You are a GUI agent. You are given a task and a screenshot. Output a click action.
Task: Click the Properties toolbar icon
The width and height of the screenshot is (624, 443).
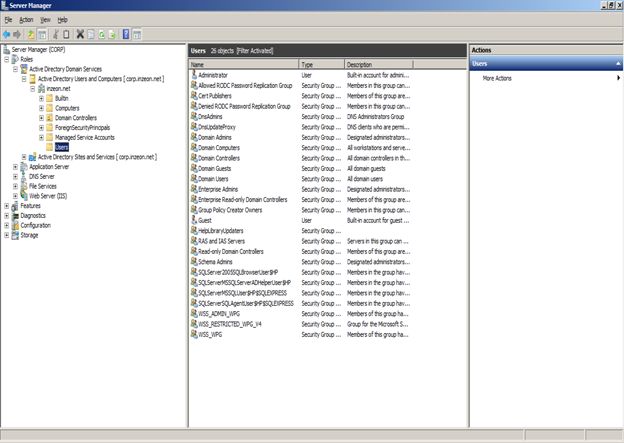pos(91,35)
